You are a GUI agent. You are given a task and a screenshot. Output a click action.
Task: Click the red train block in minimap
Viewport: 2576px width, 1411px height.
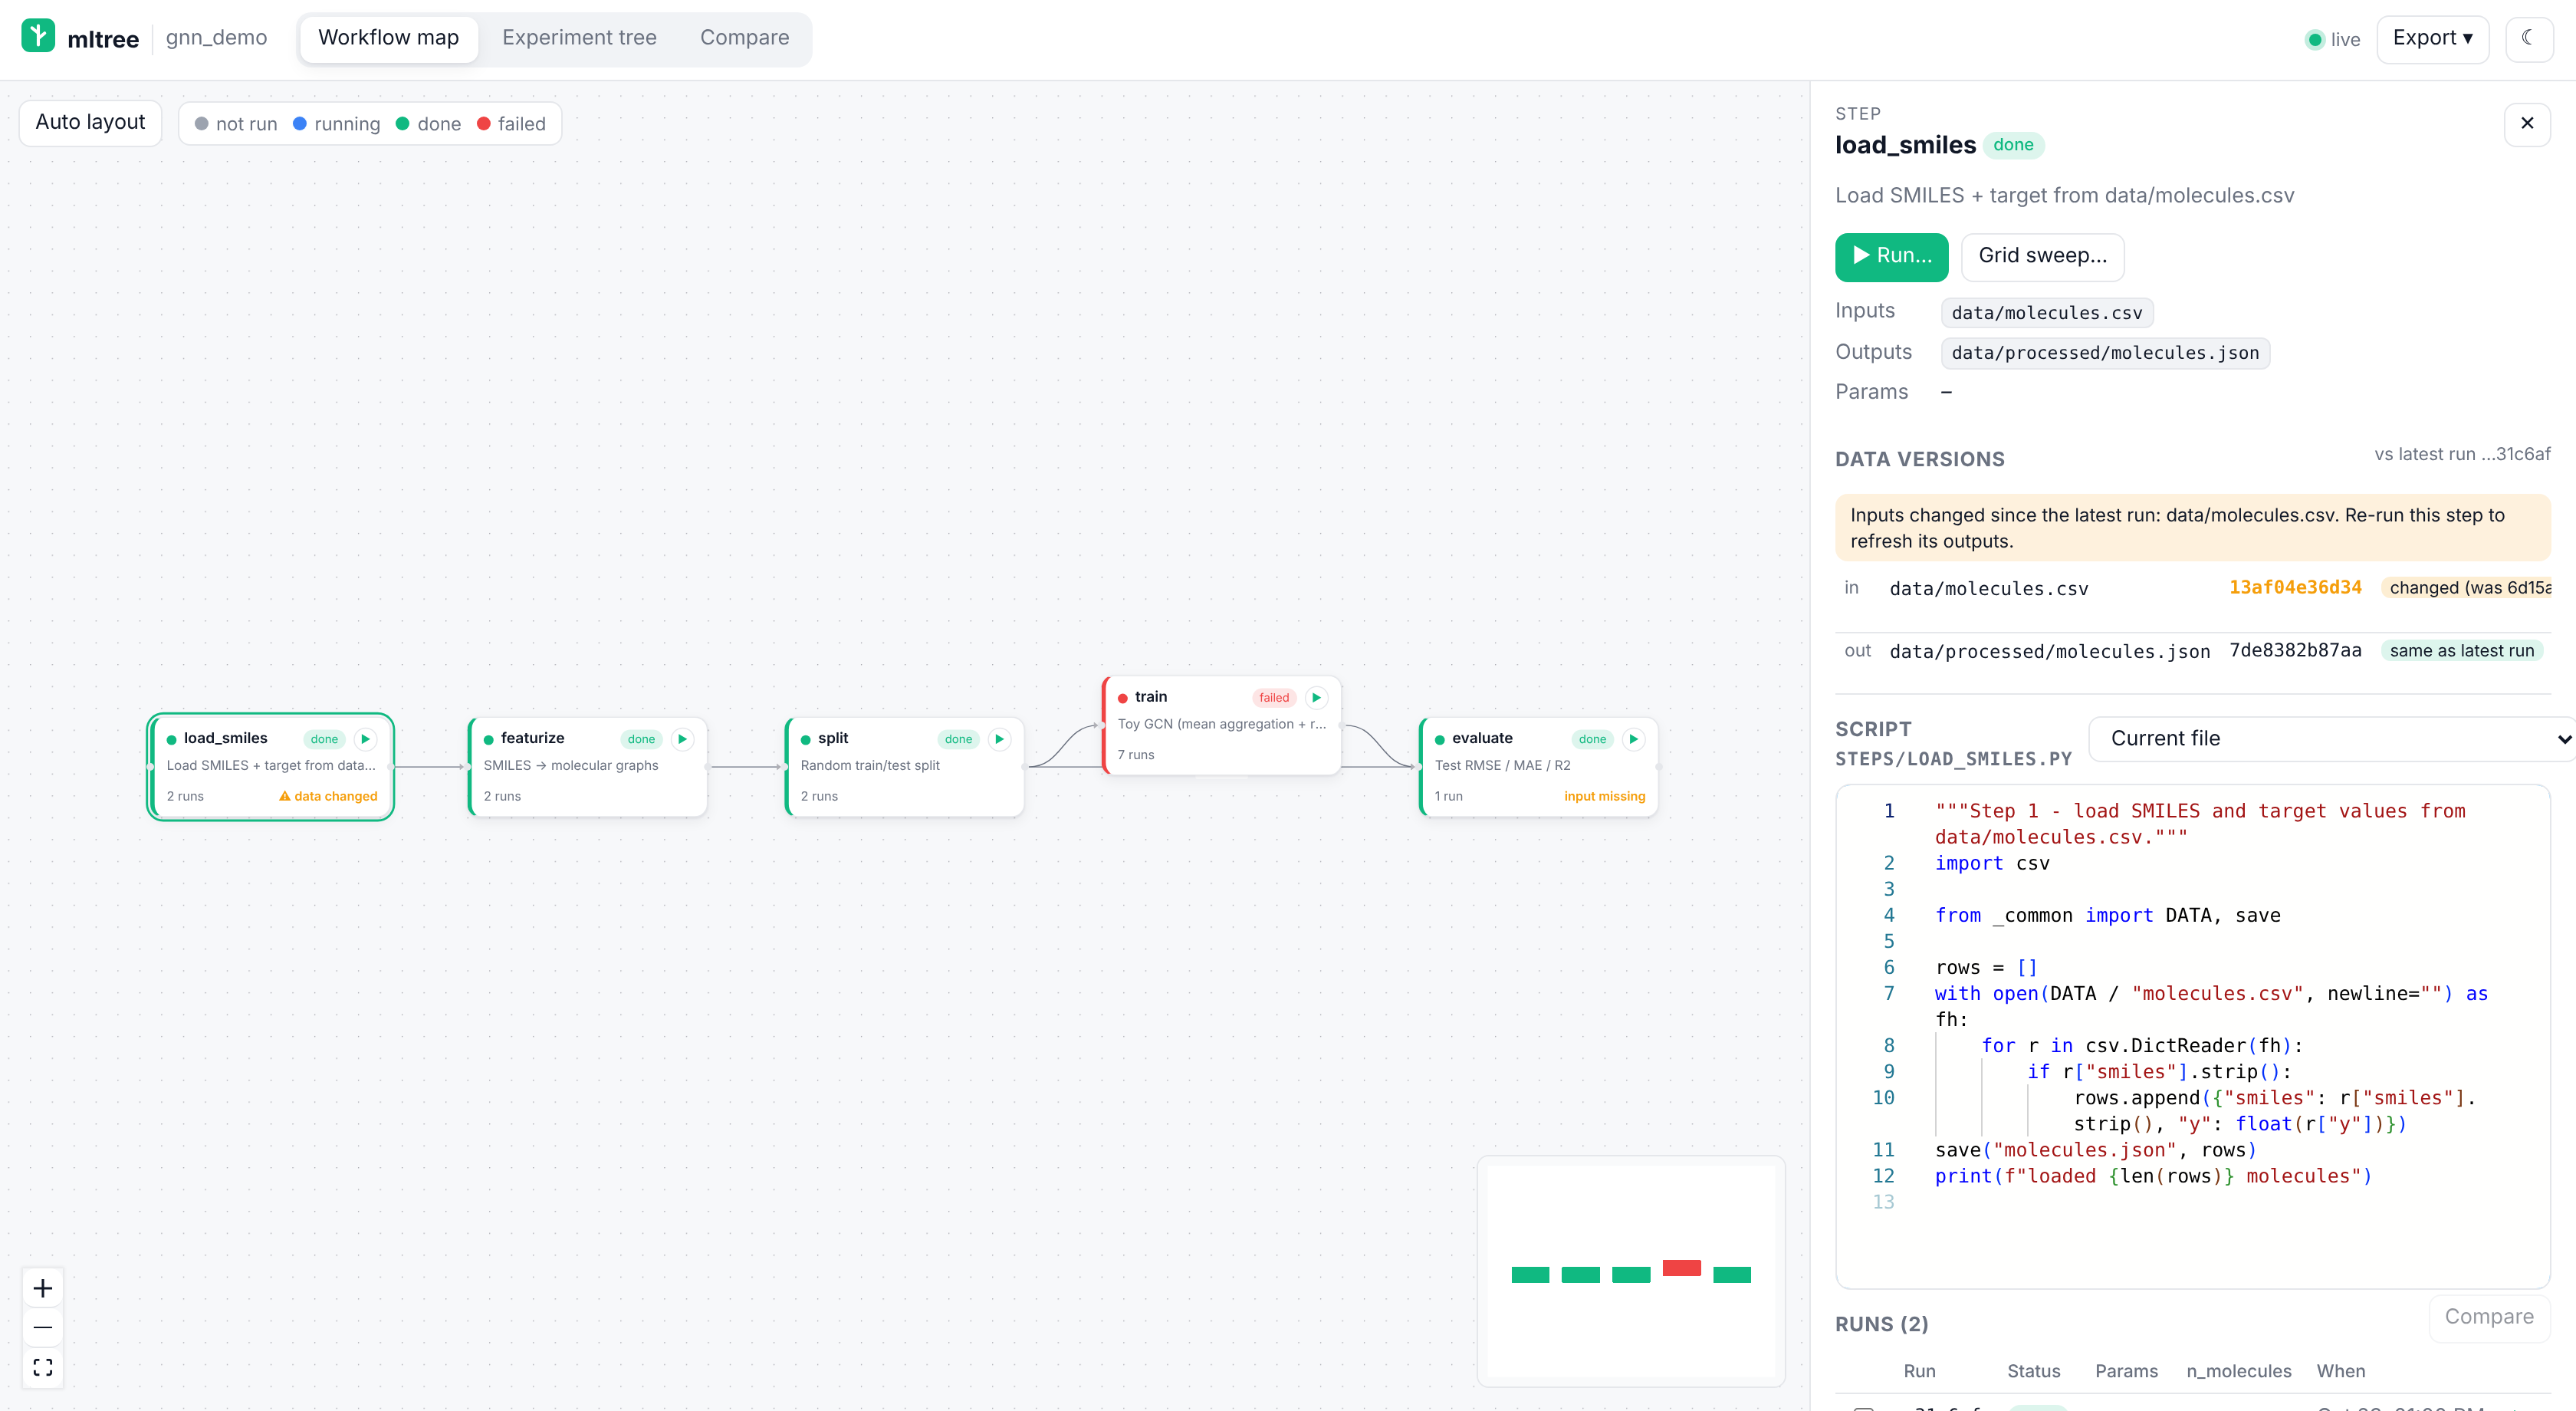pos(1681,1267)
